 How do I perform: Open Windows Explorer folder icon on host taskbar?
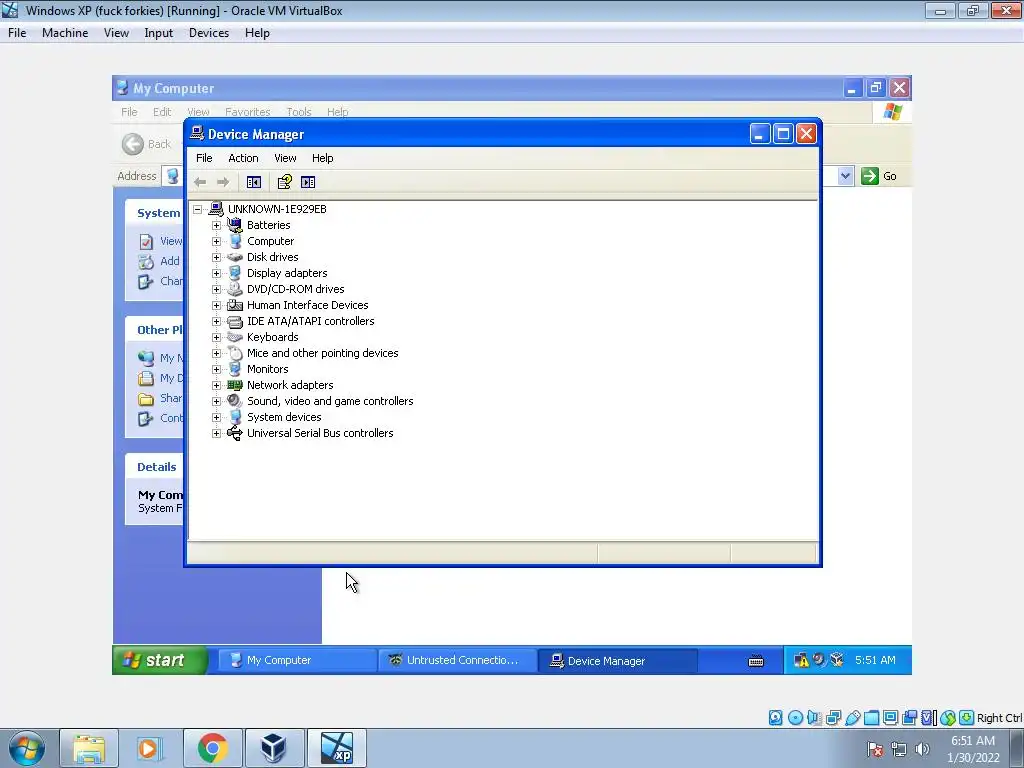pyautogui.click(x=89, y=748)
